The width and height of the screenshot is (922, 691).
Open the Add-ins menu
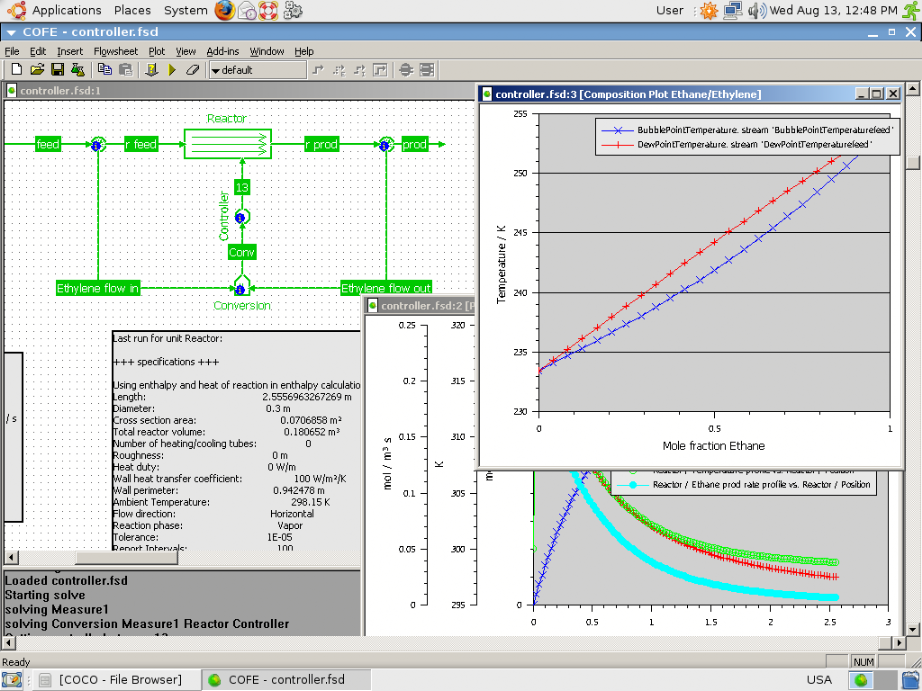[x=223, y=51]
